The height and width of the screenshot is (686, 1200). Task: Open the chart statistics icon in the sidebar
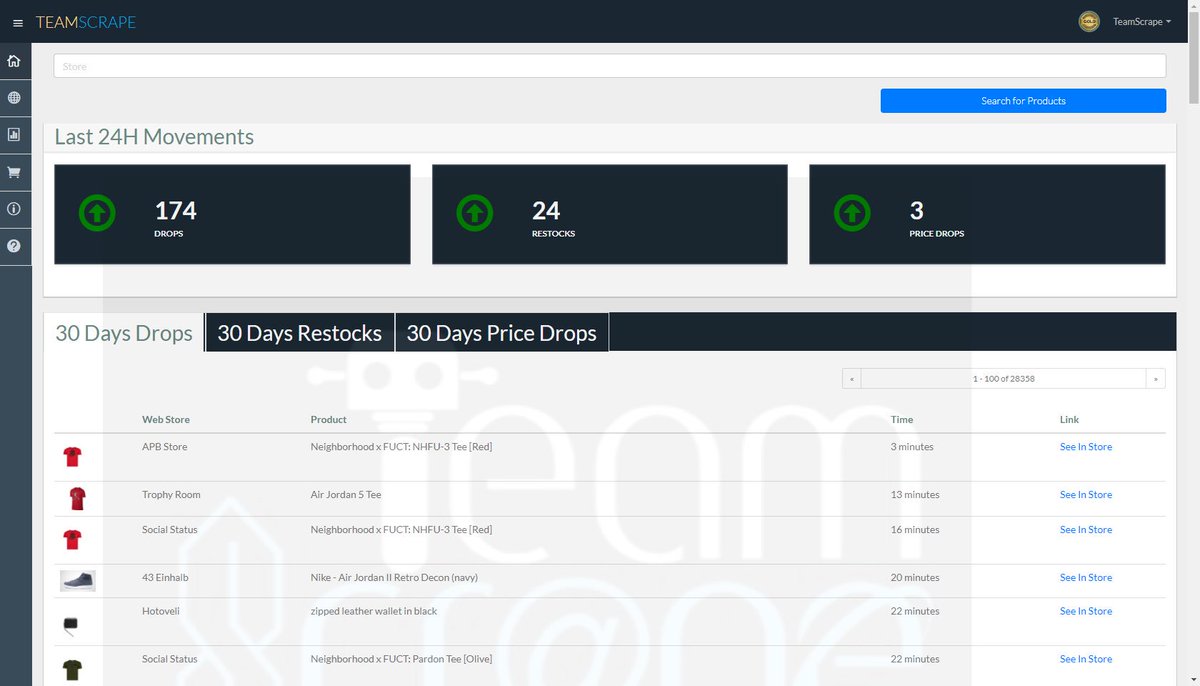(14, 135)
